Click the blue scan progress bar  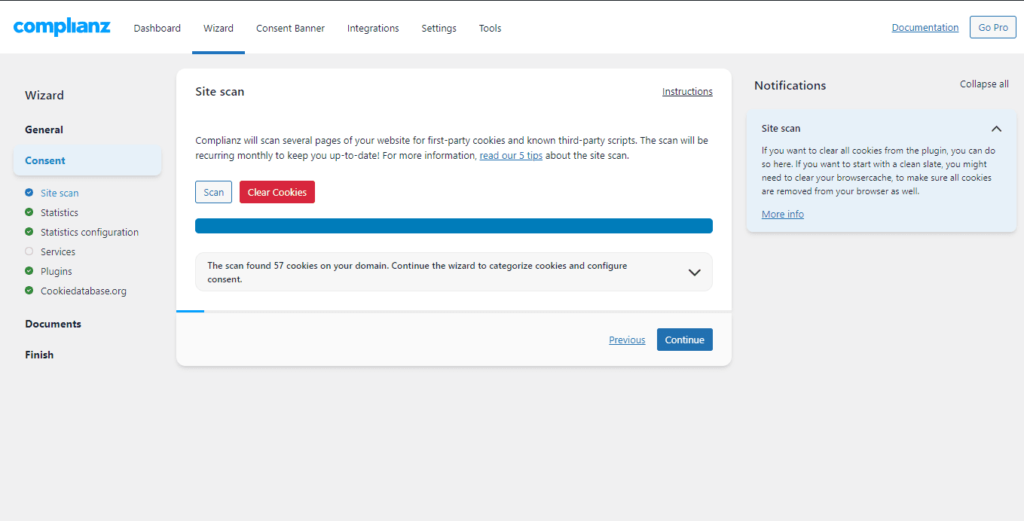pos(453,226)
